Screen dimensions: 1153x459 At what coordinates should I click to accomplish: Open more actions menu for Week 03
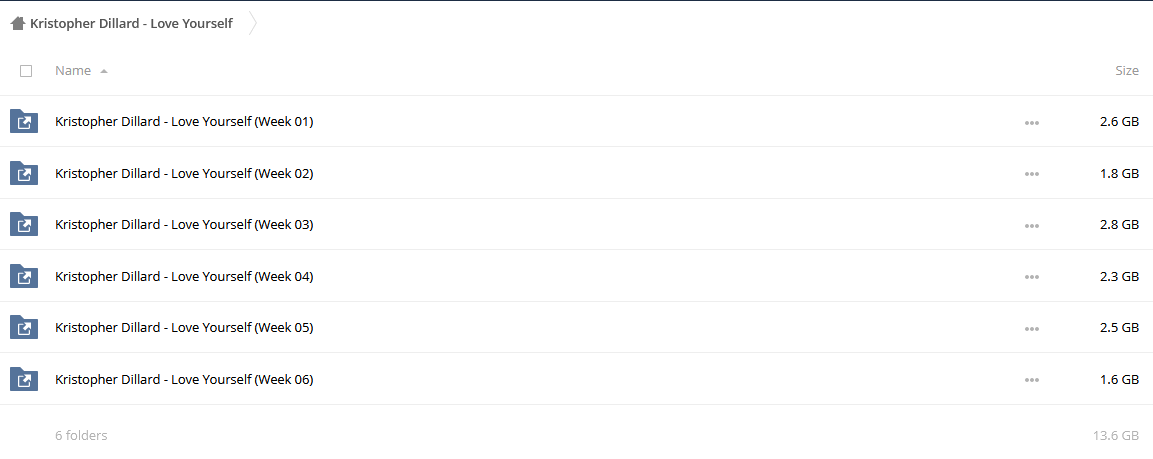coord(1032,226)
